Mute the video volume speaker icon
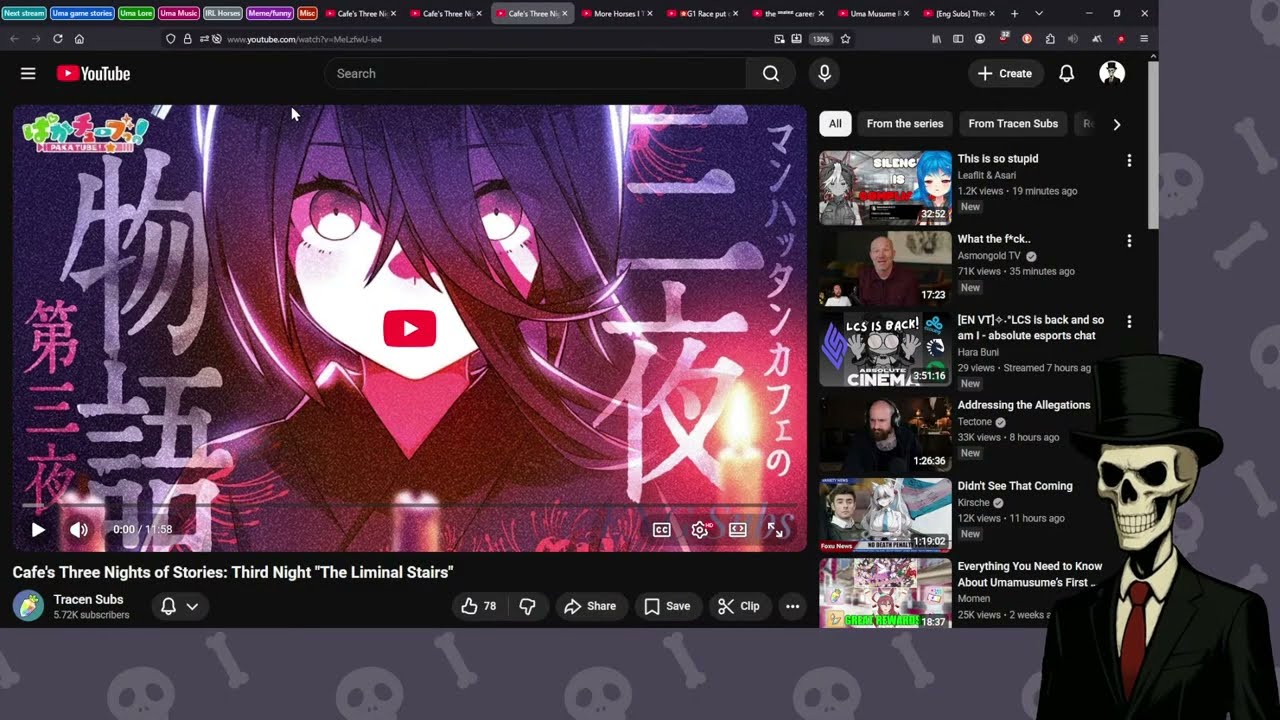The image size is (1280, 720). click(79, 530)
